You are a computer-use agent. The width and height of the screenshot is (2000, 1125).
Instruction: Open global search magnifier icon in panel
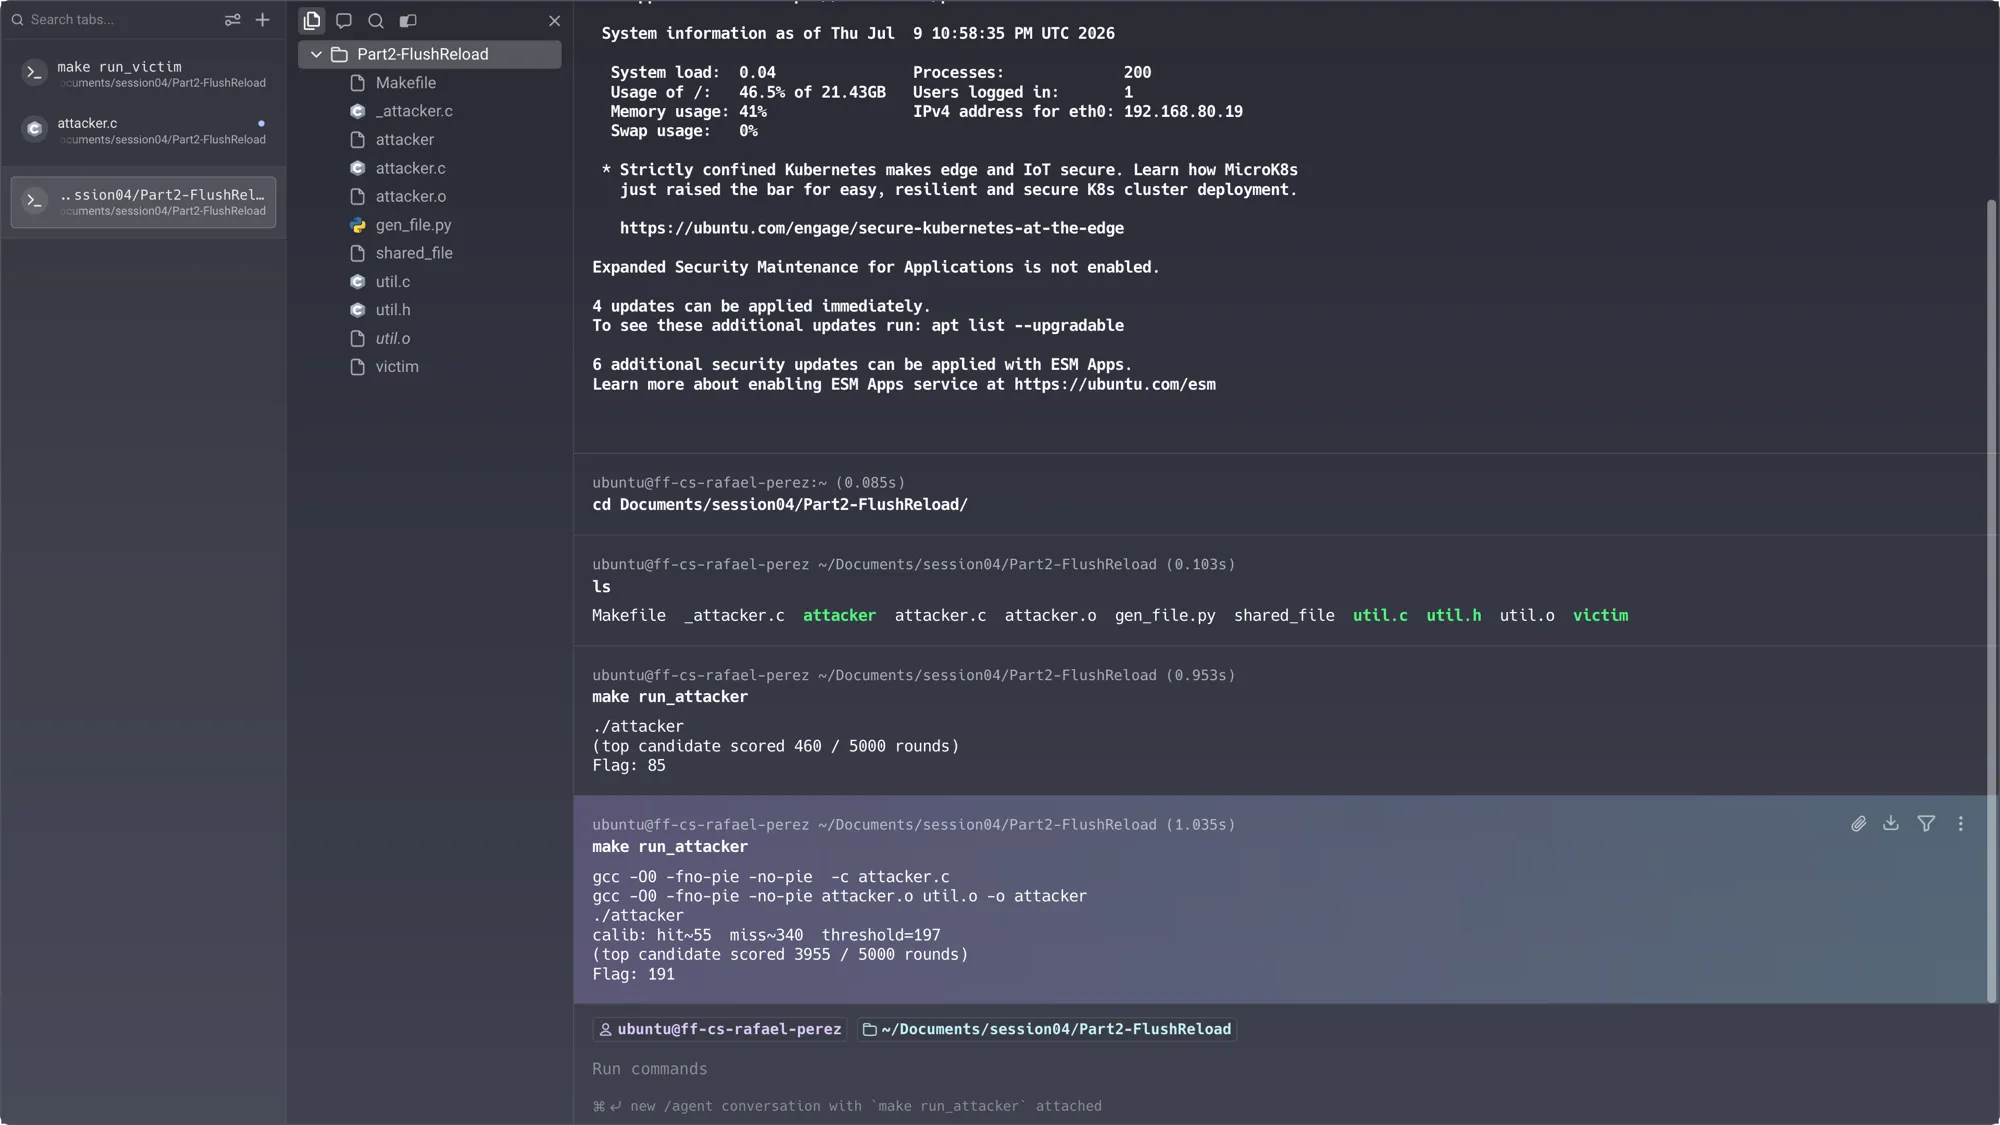376,20
